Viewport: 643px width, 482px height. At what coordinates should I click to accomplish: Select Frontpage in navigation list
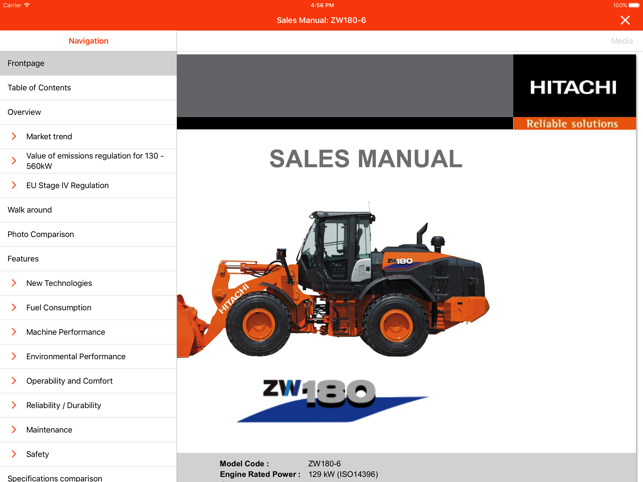(x=88, y=63)
